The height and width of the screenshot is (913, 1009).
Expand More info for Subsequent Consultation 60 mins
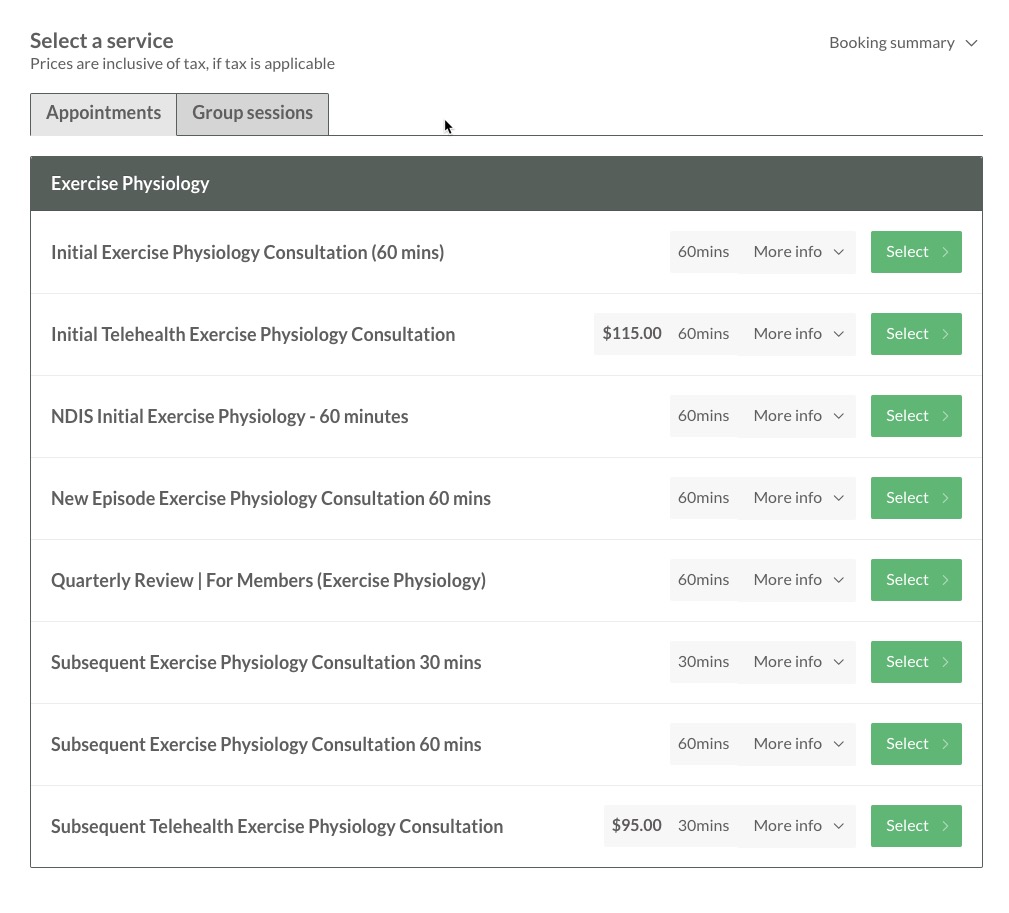point(798,744)
